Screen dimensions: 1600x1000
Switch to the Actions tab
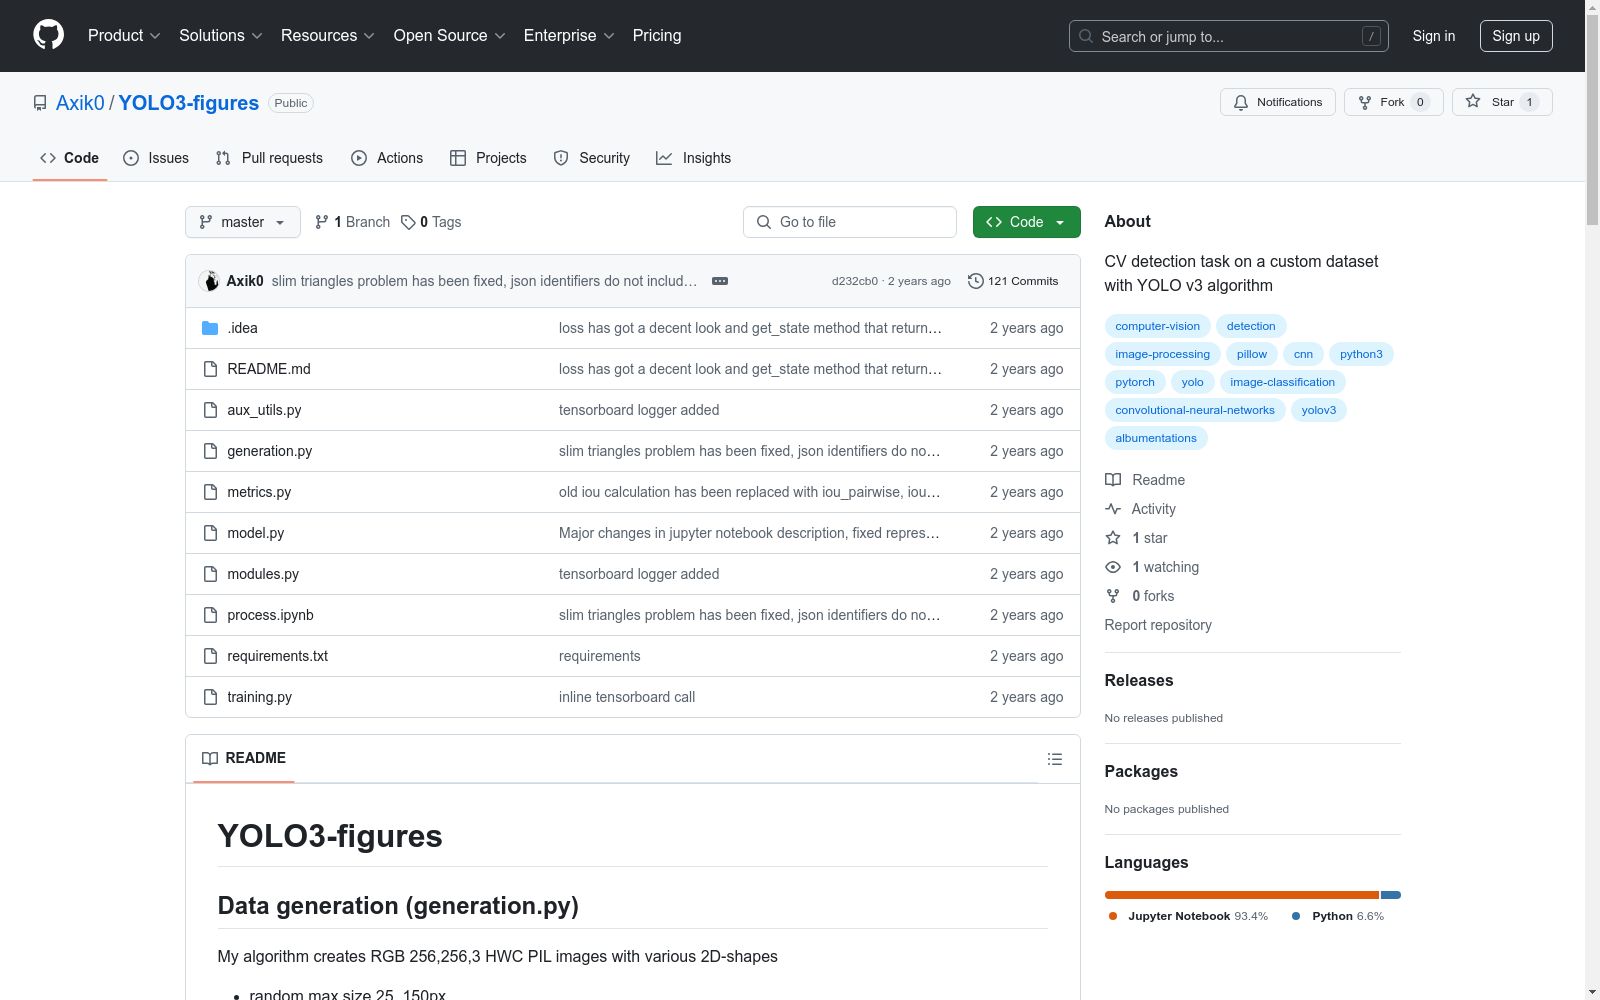[387, 158]
